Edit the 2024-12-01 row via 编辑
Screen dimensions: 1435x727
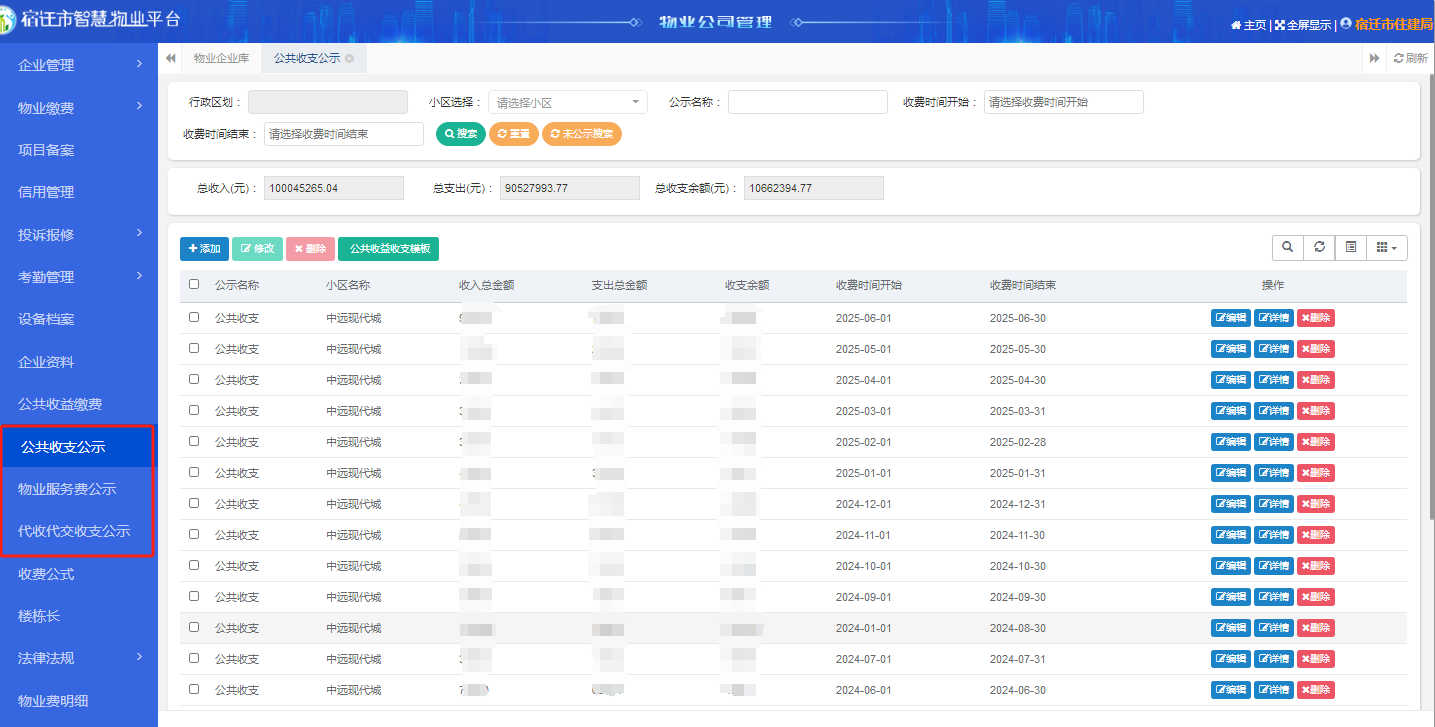click(x=1231, y=504)
